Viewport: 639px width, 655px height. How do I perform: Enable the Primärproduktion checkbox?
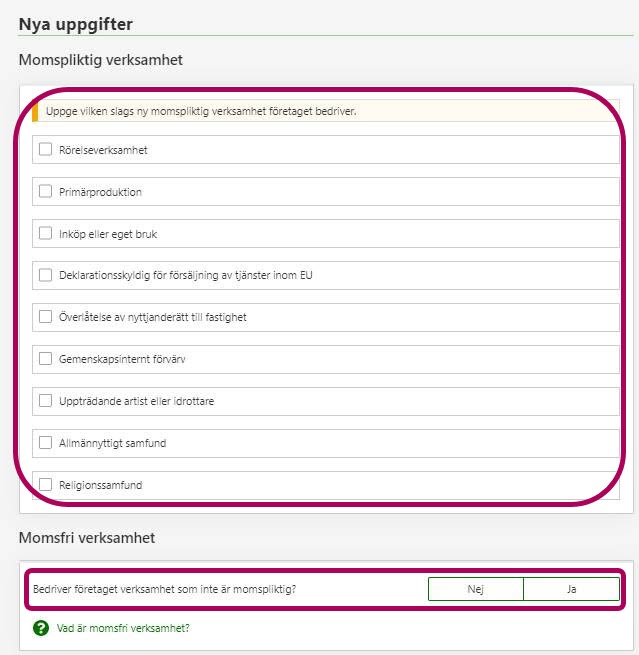46,191
